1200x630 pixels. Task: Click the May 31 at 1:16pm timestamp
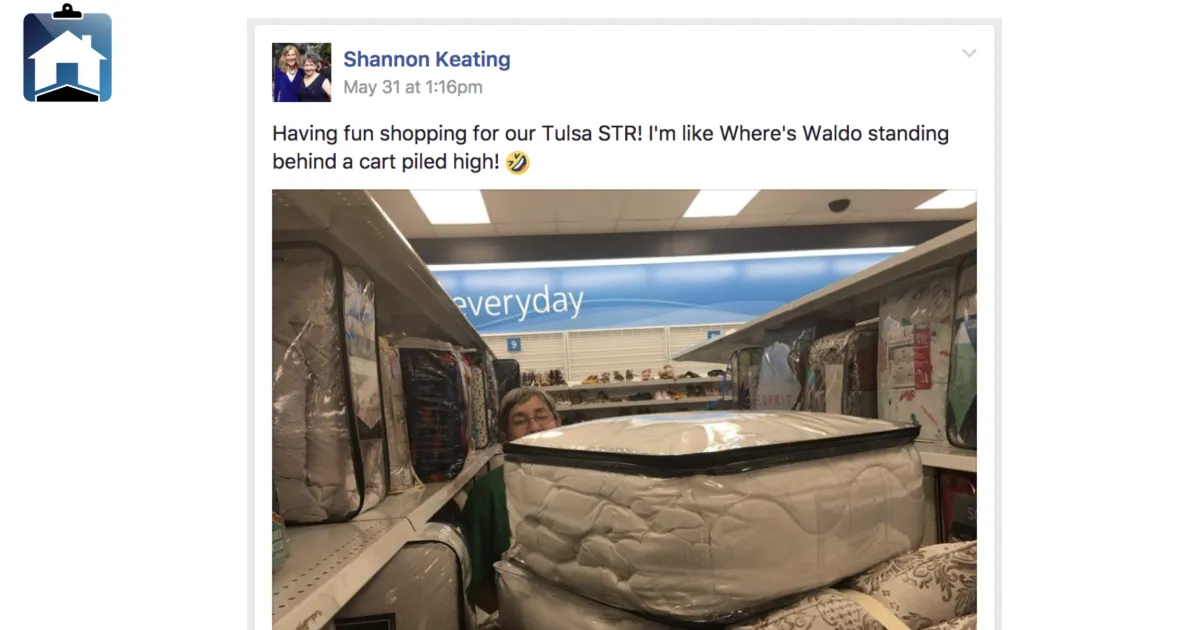413,87
